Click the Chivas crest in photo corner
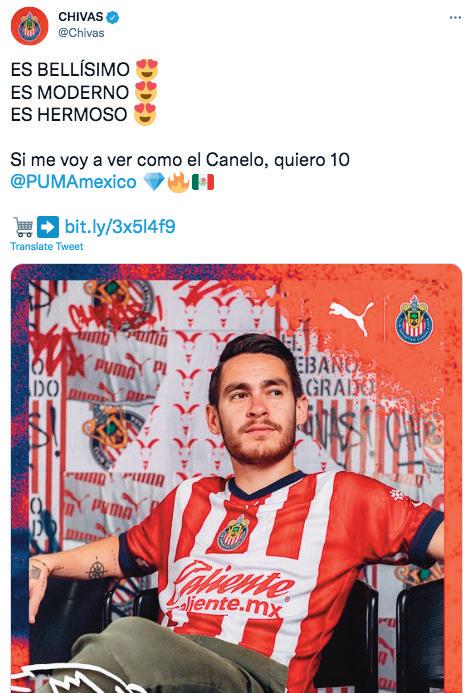The width and height of the screenshot is (468, 693). (414, 320)
